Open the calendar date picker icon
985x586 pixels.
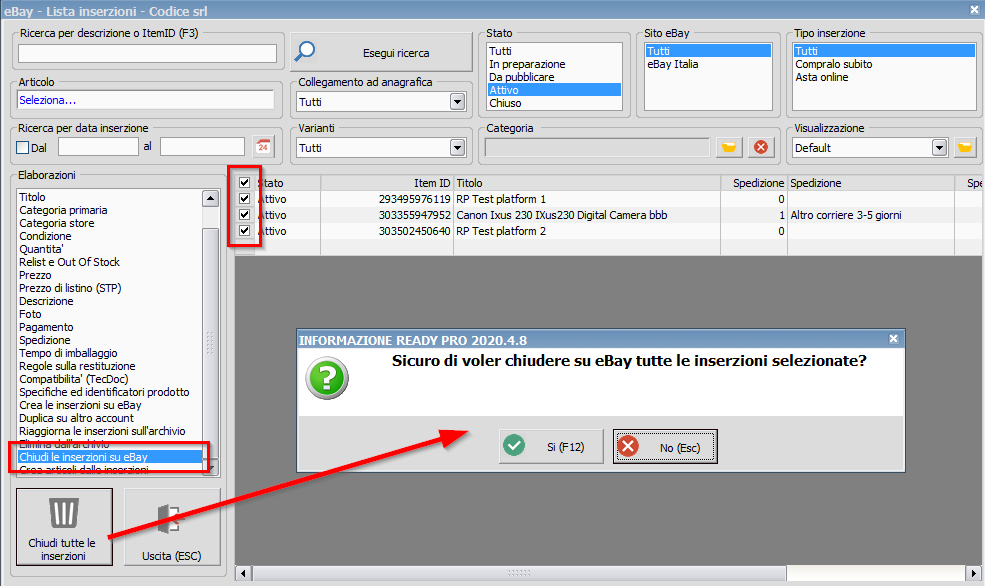[x=263, y=147]
